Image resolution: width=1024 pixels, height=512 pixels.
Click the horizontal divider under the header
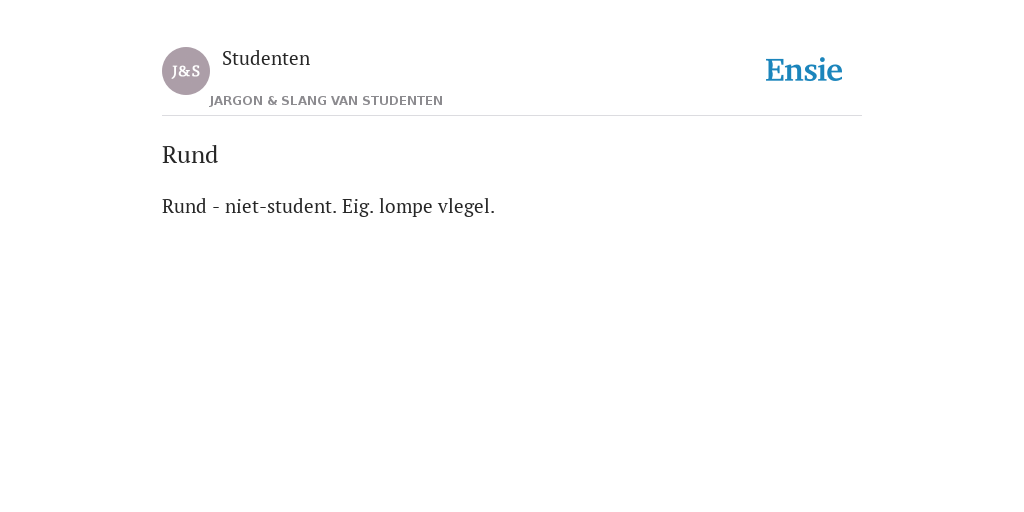pyautogui.click(x=512, y=116)
